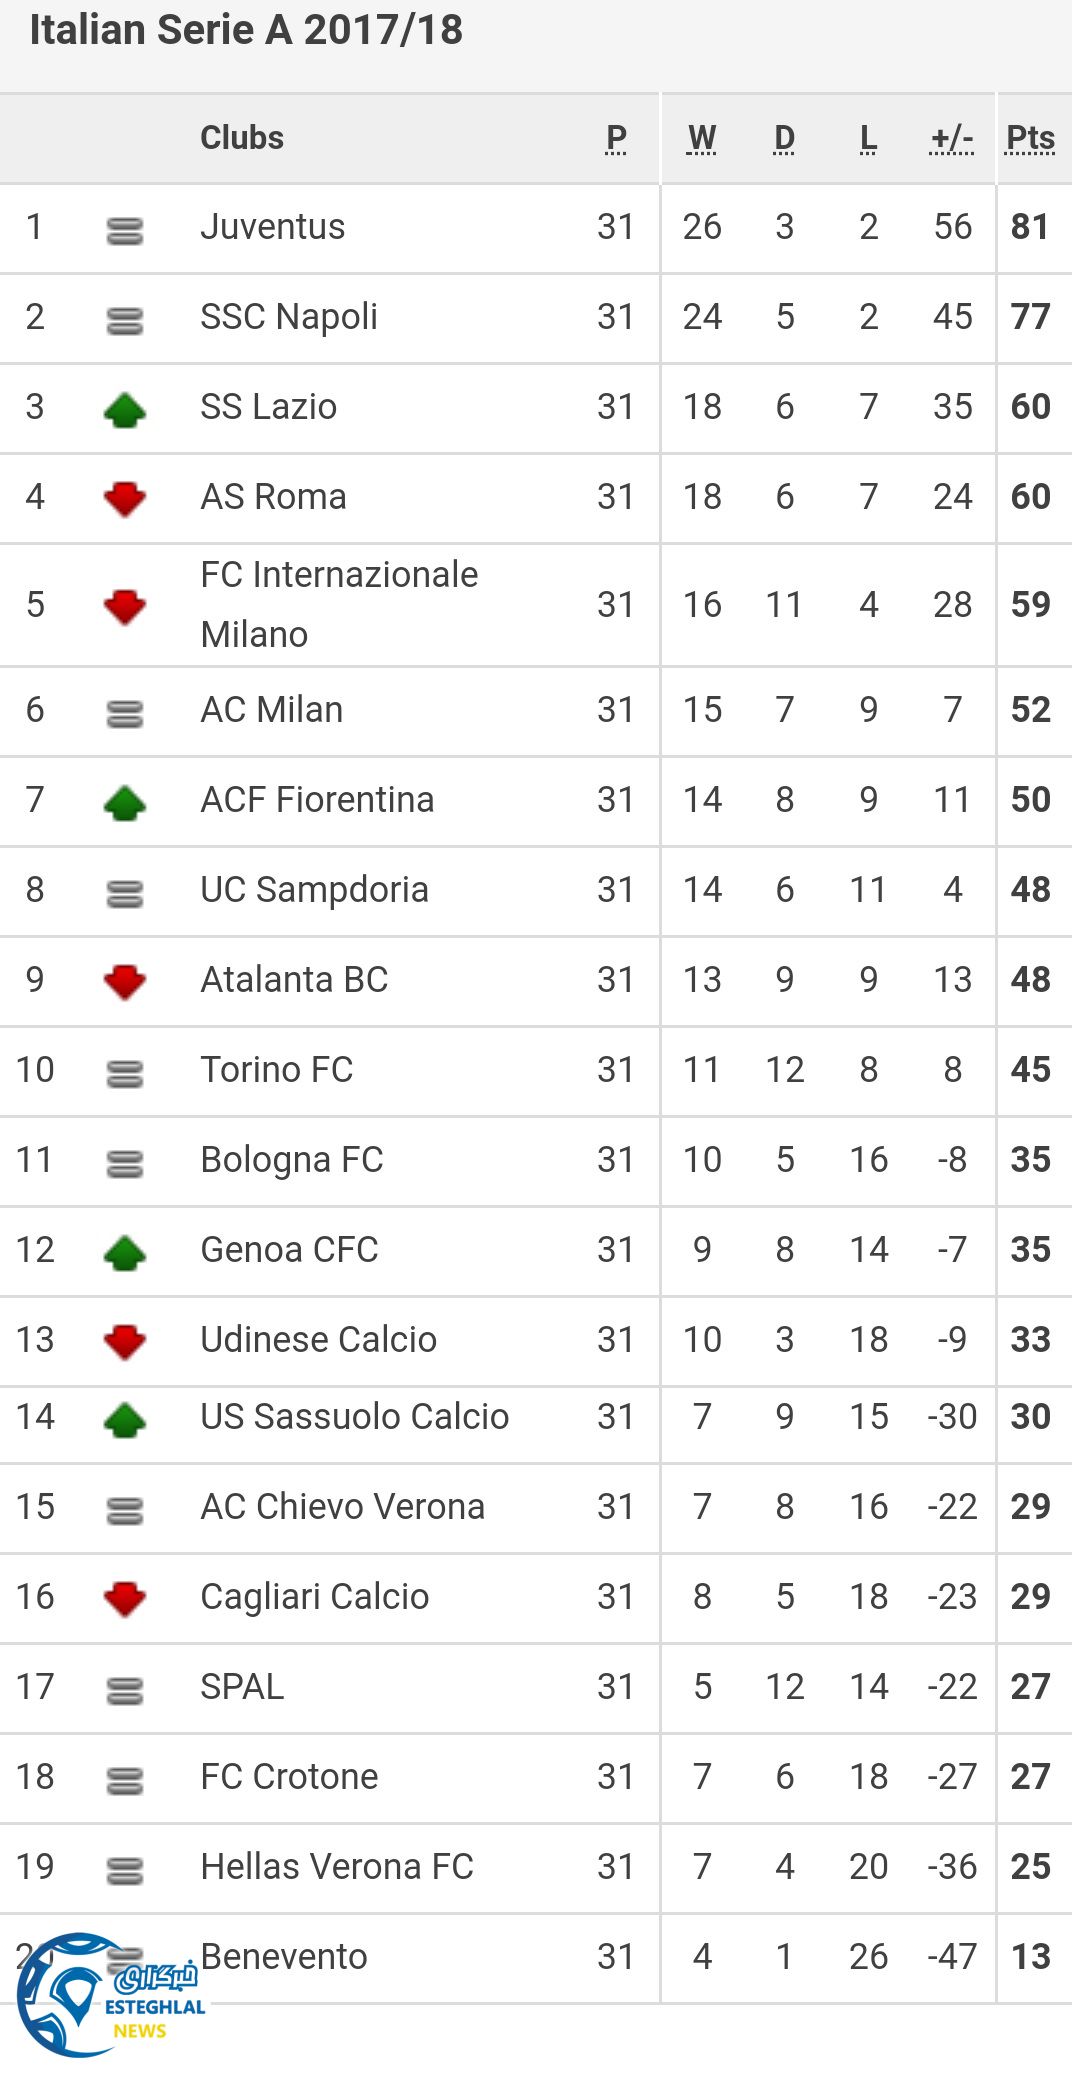Click the Italian Serie A 2017/18 title

click(x=246, y=30)
